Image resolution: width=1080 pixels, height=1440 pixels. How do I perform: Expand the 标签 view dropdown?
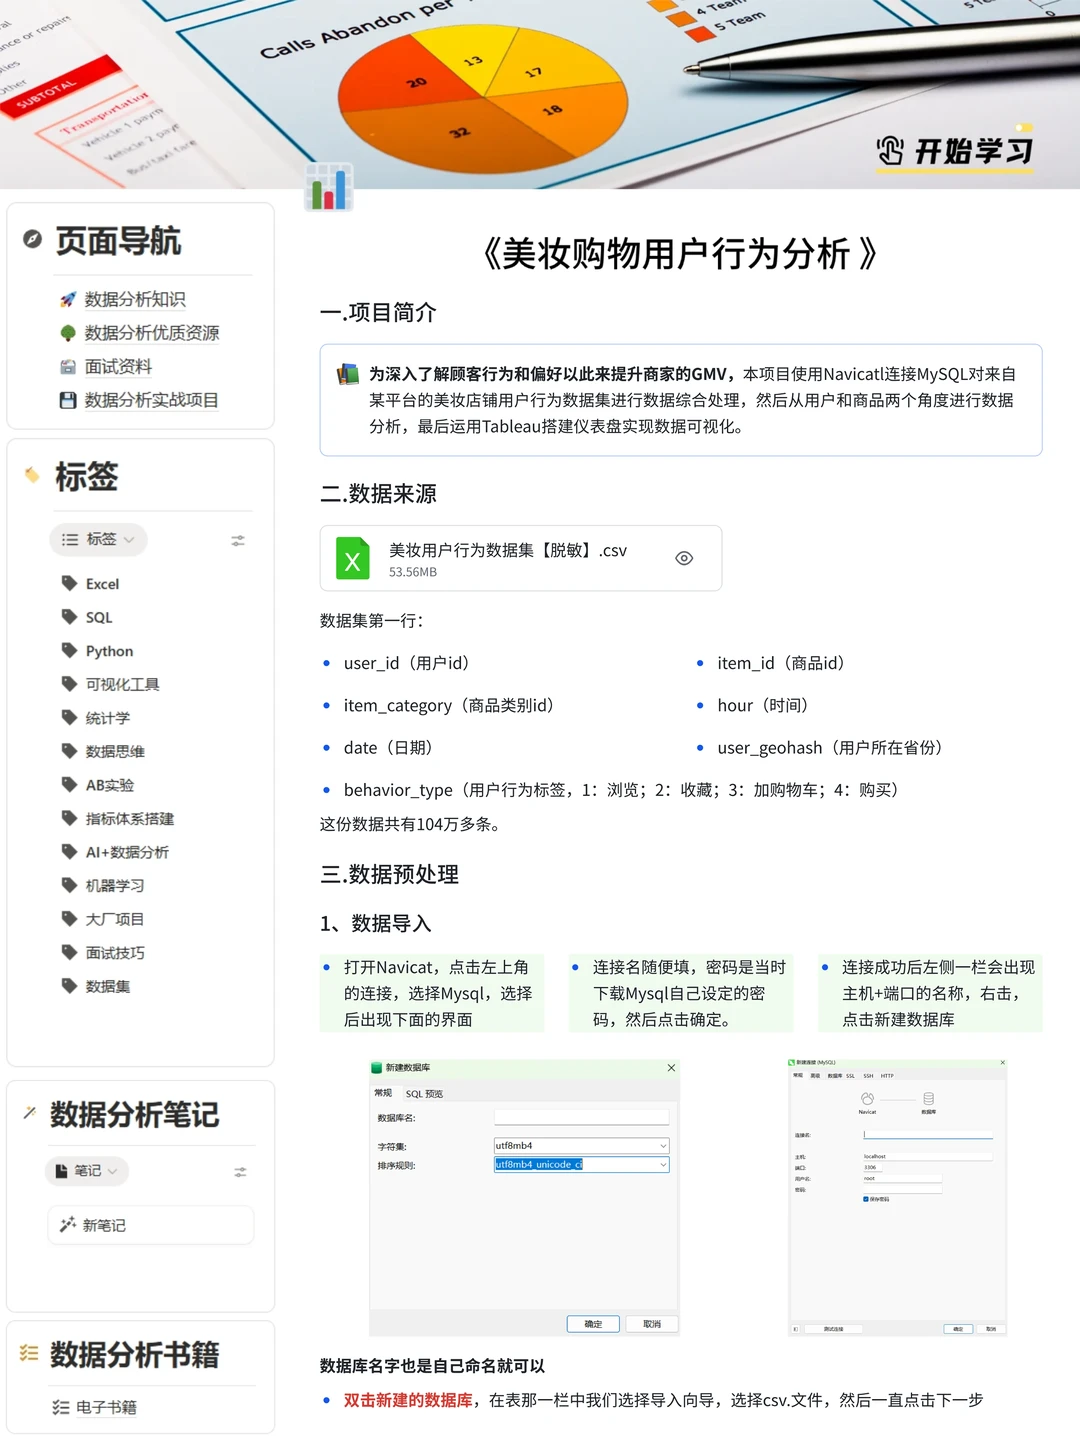click(98, 540)
